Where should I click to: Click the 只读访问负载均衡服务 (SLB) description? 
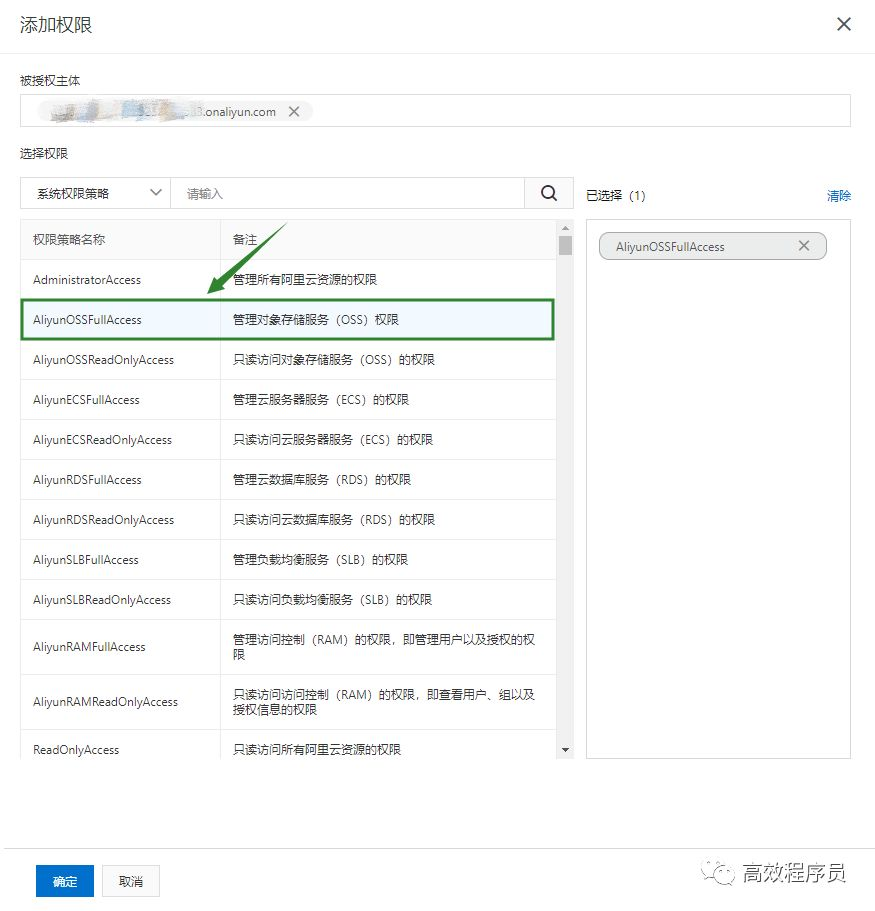[x=332, y=600]
